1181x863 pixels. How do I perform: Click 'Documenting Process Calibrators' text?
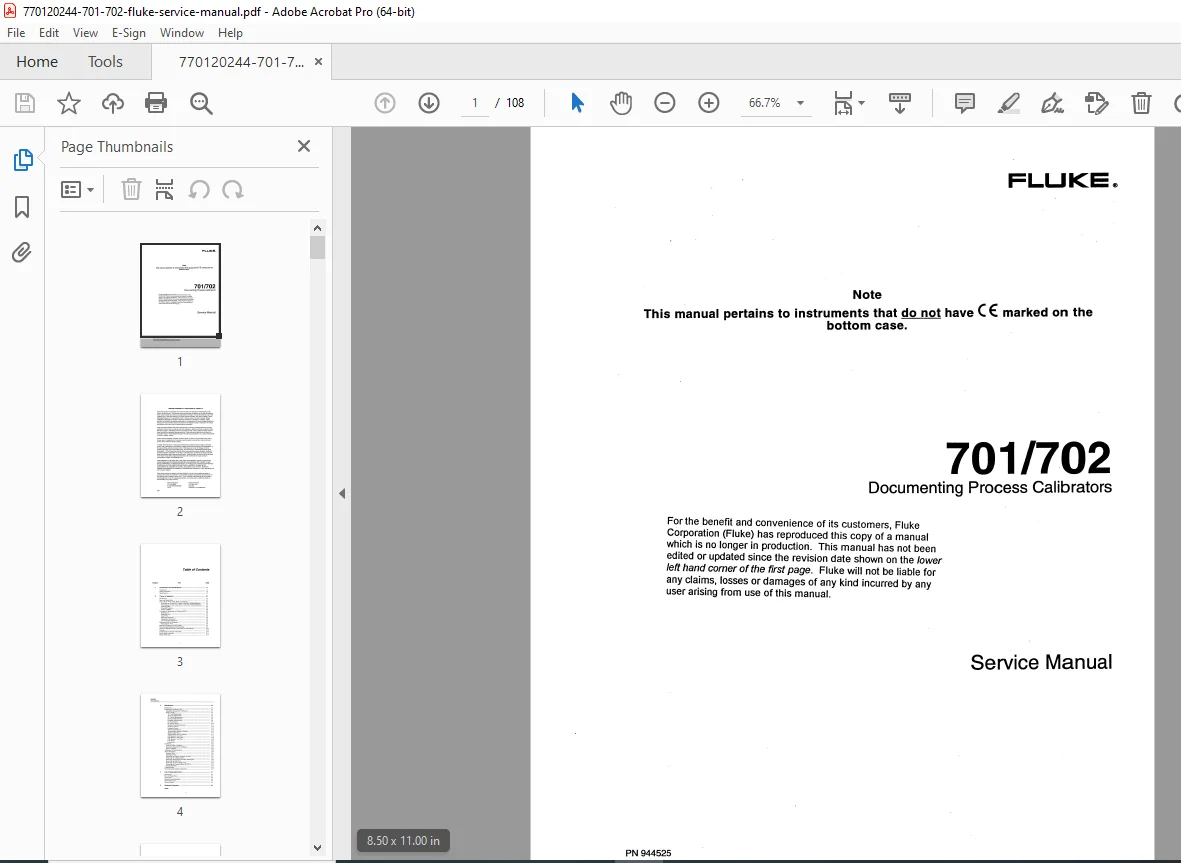click(990, 487)
